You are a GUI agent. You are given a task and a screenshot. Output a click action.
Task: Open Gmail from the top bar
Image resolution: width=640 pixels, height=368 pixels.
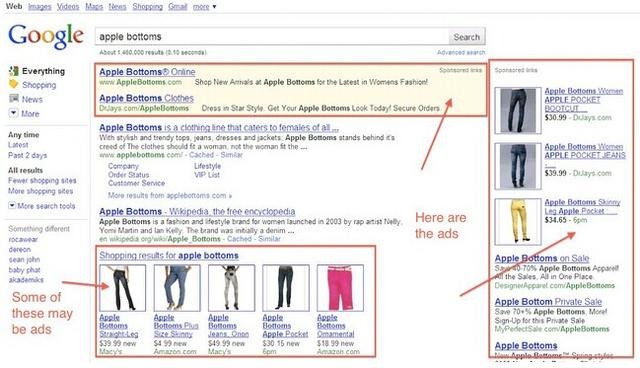[x=178, y=7]
